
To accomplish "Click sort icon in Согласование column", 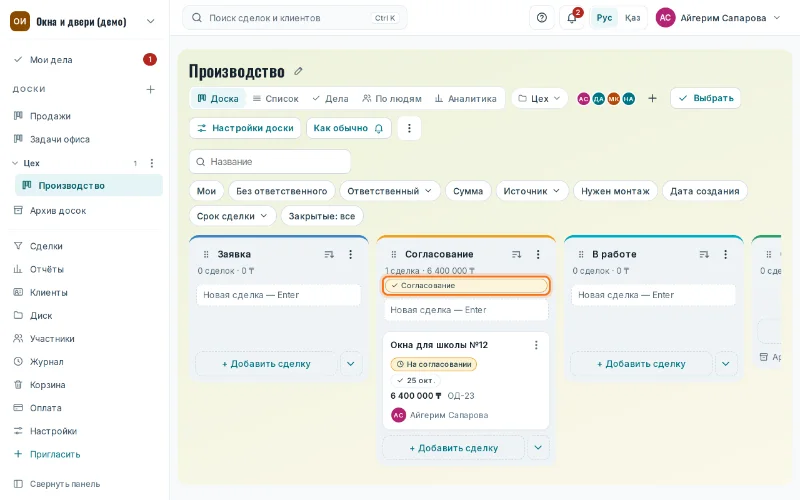I will pos(517,254).
